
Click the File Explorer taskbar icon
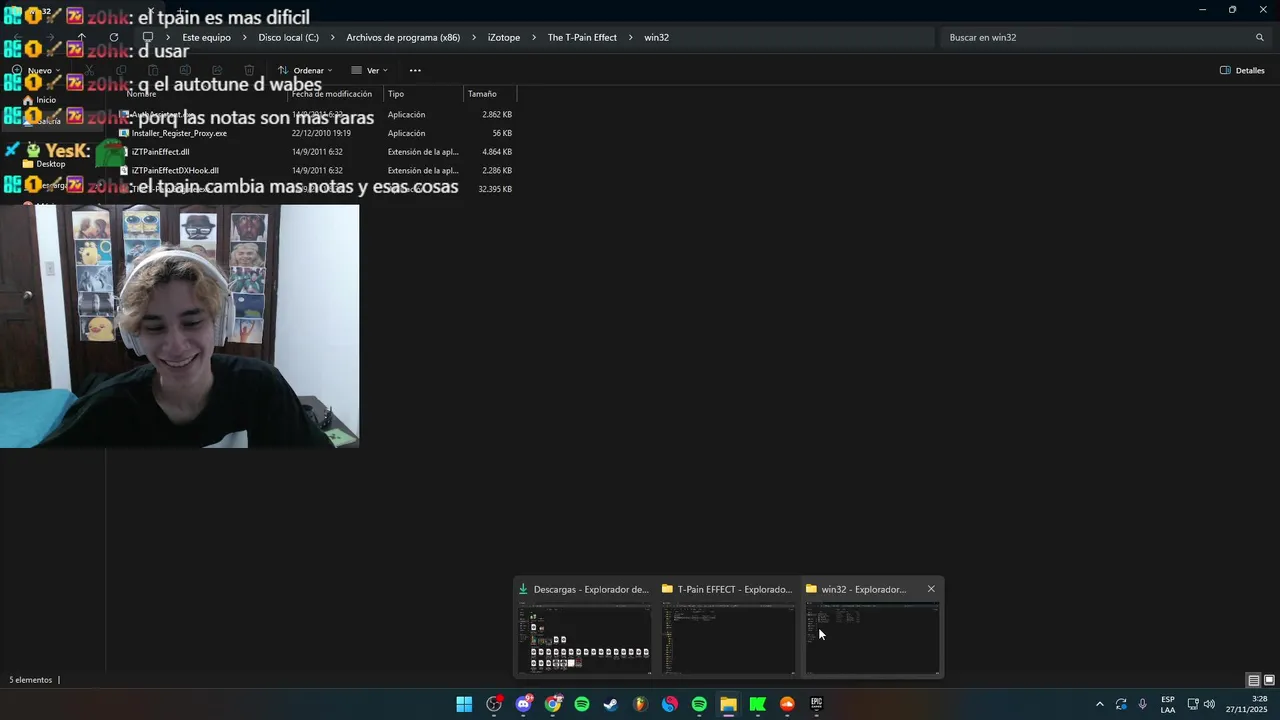point(728,704)
